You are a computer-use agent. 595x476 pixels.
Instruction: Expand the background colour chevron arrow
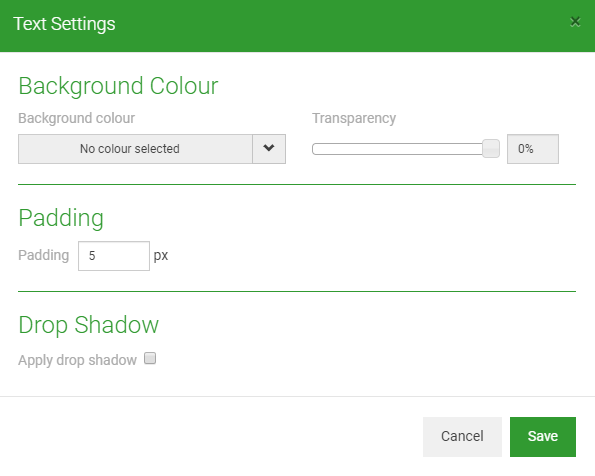tap(269, 148)
